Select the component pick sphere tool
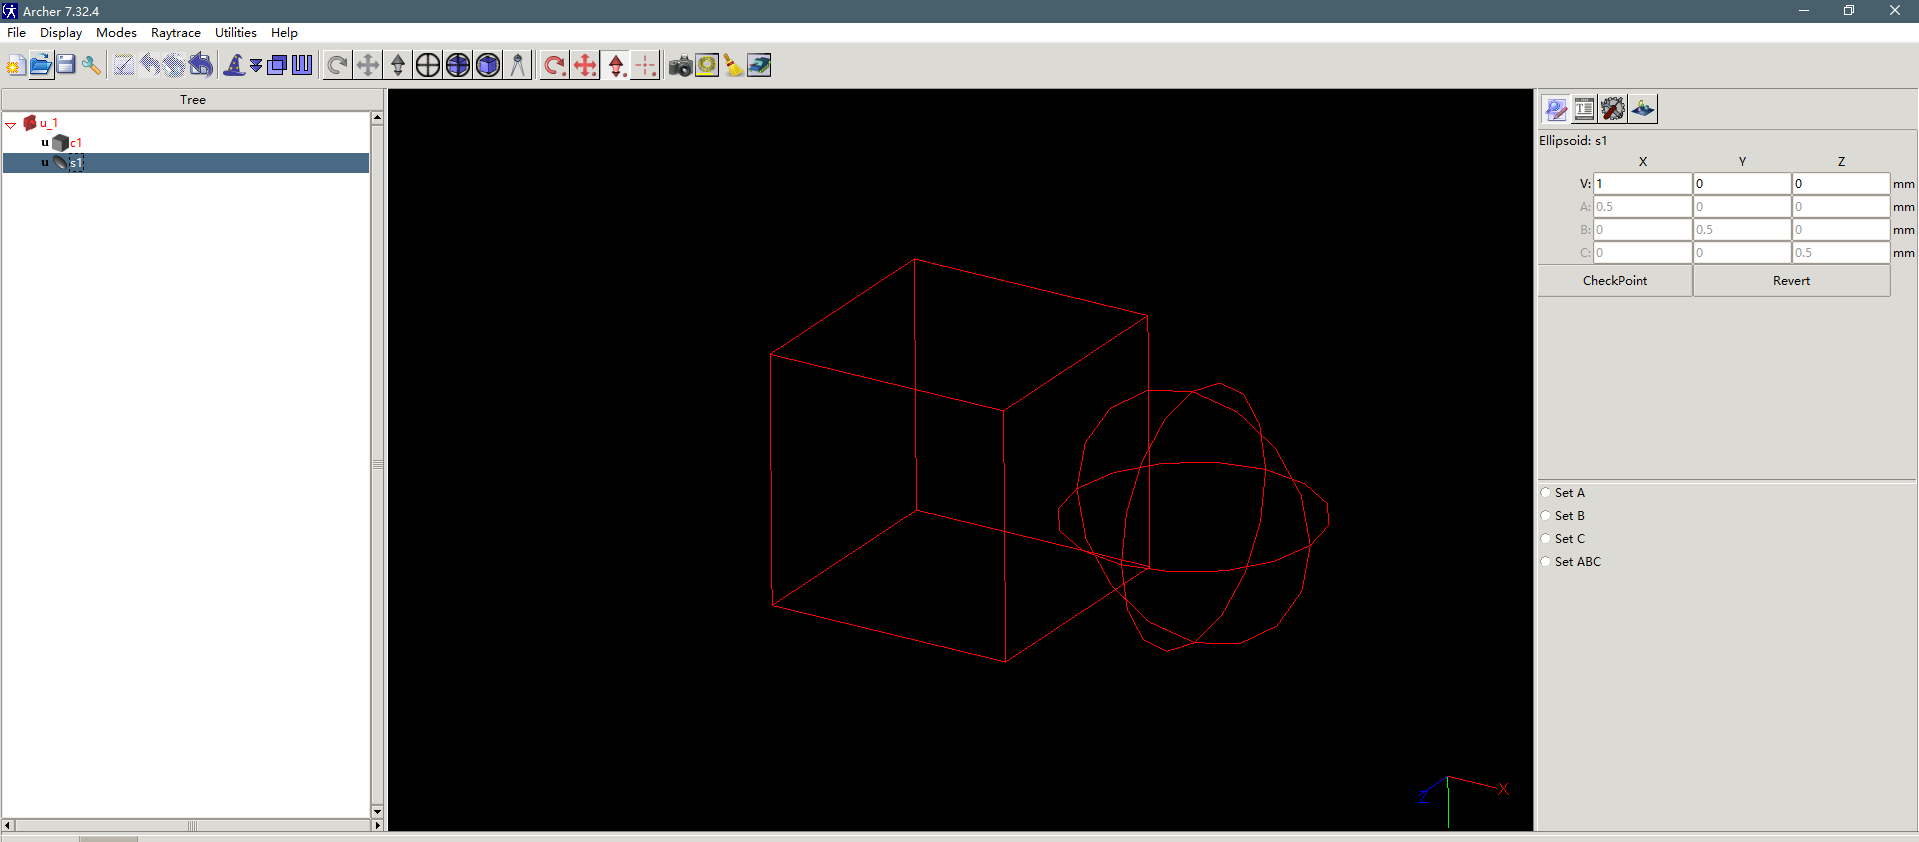Screen dimensions: 1919x842 coord(458,66)
